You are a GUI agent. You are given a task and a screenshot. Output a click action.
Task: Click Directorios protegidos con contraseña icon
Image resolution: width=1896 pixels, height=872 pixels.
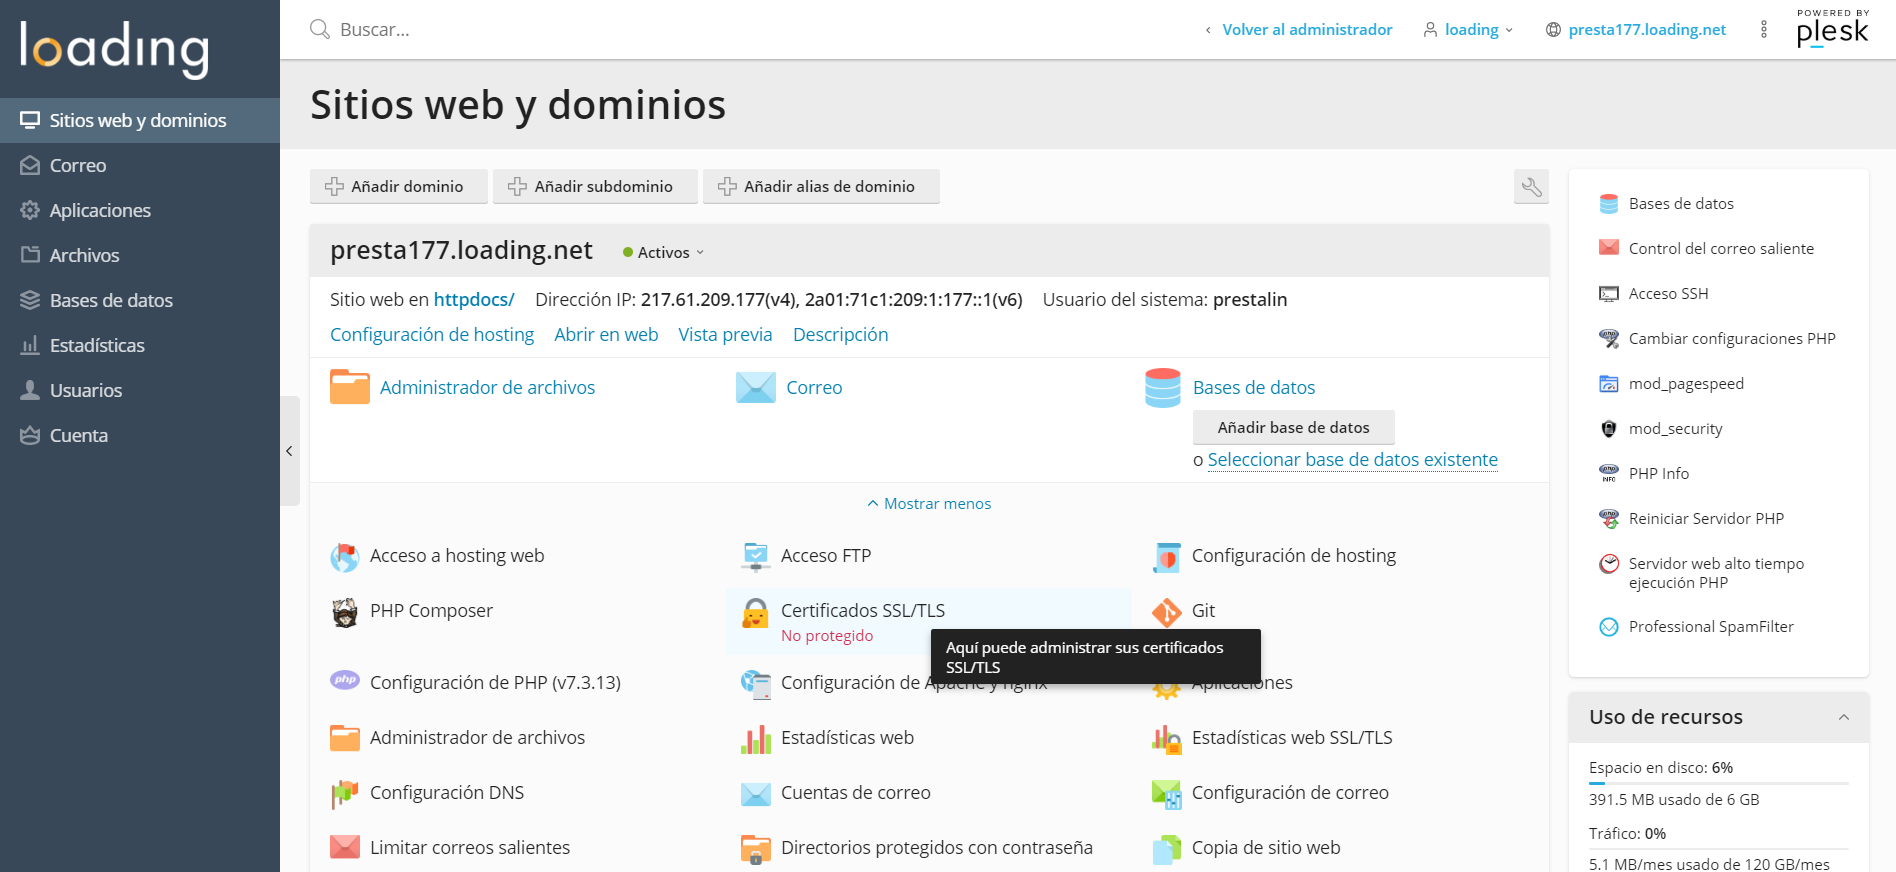(x=756, y=849)
